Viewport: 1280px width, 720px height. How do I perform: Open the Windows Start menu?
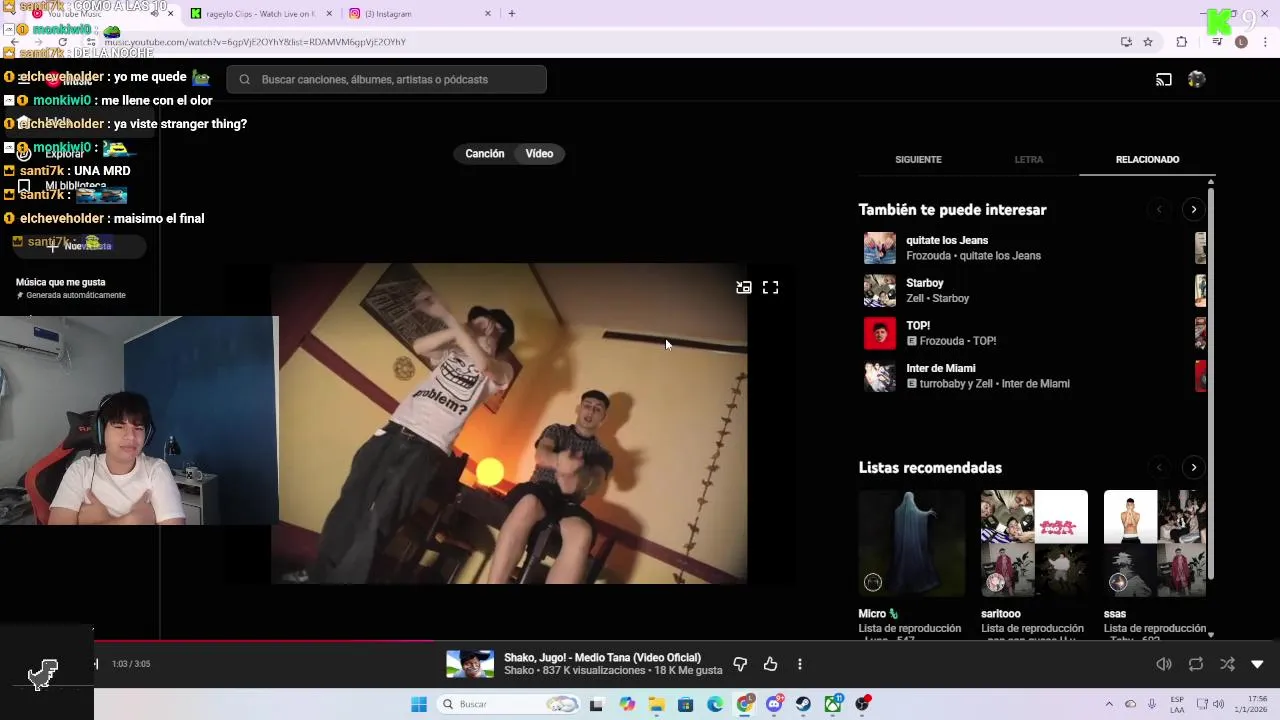(x=419, y=704)
